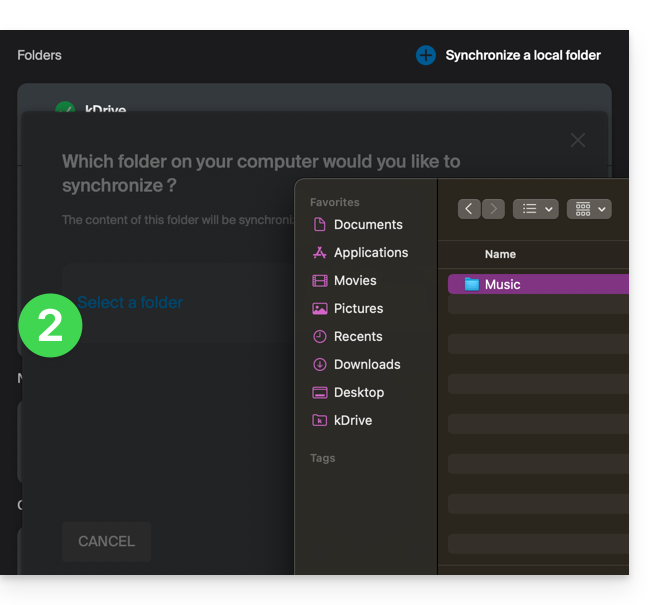
Task: Navigate forward with the right chevron button
Action: click(493, 209)
